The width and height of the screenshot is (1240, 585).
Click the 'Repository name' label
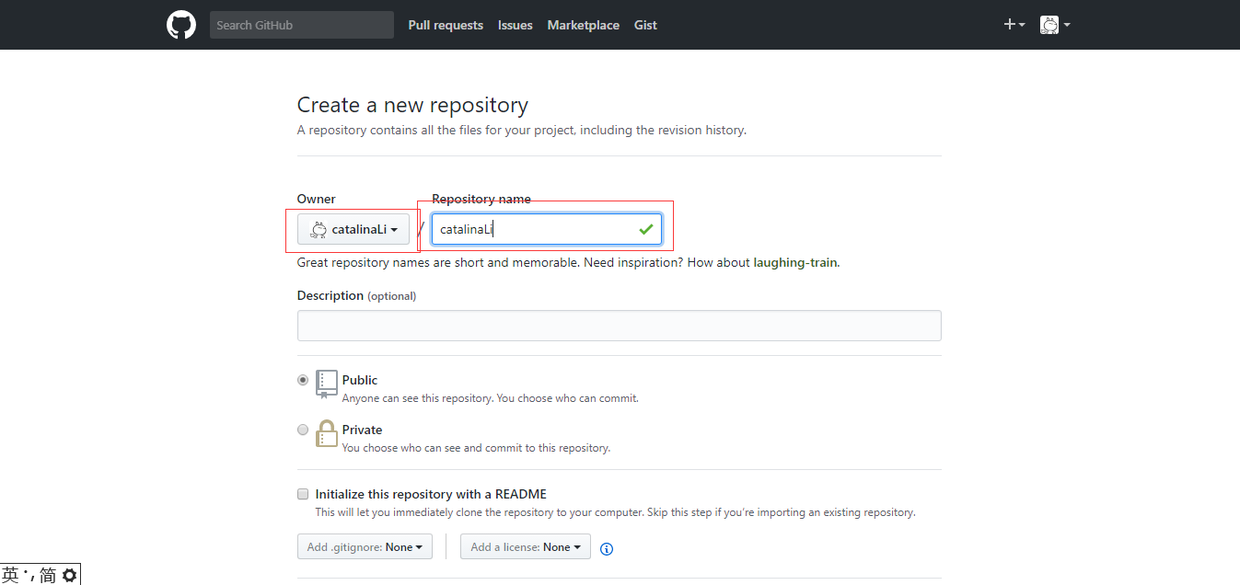481,199
